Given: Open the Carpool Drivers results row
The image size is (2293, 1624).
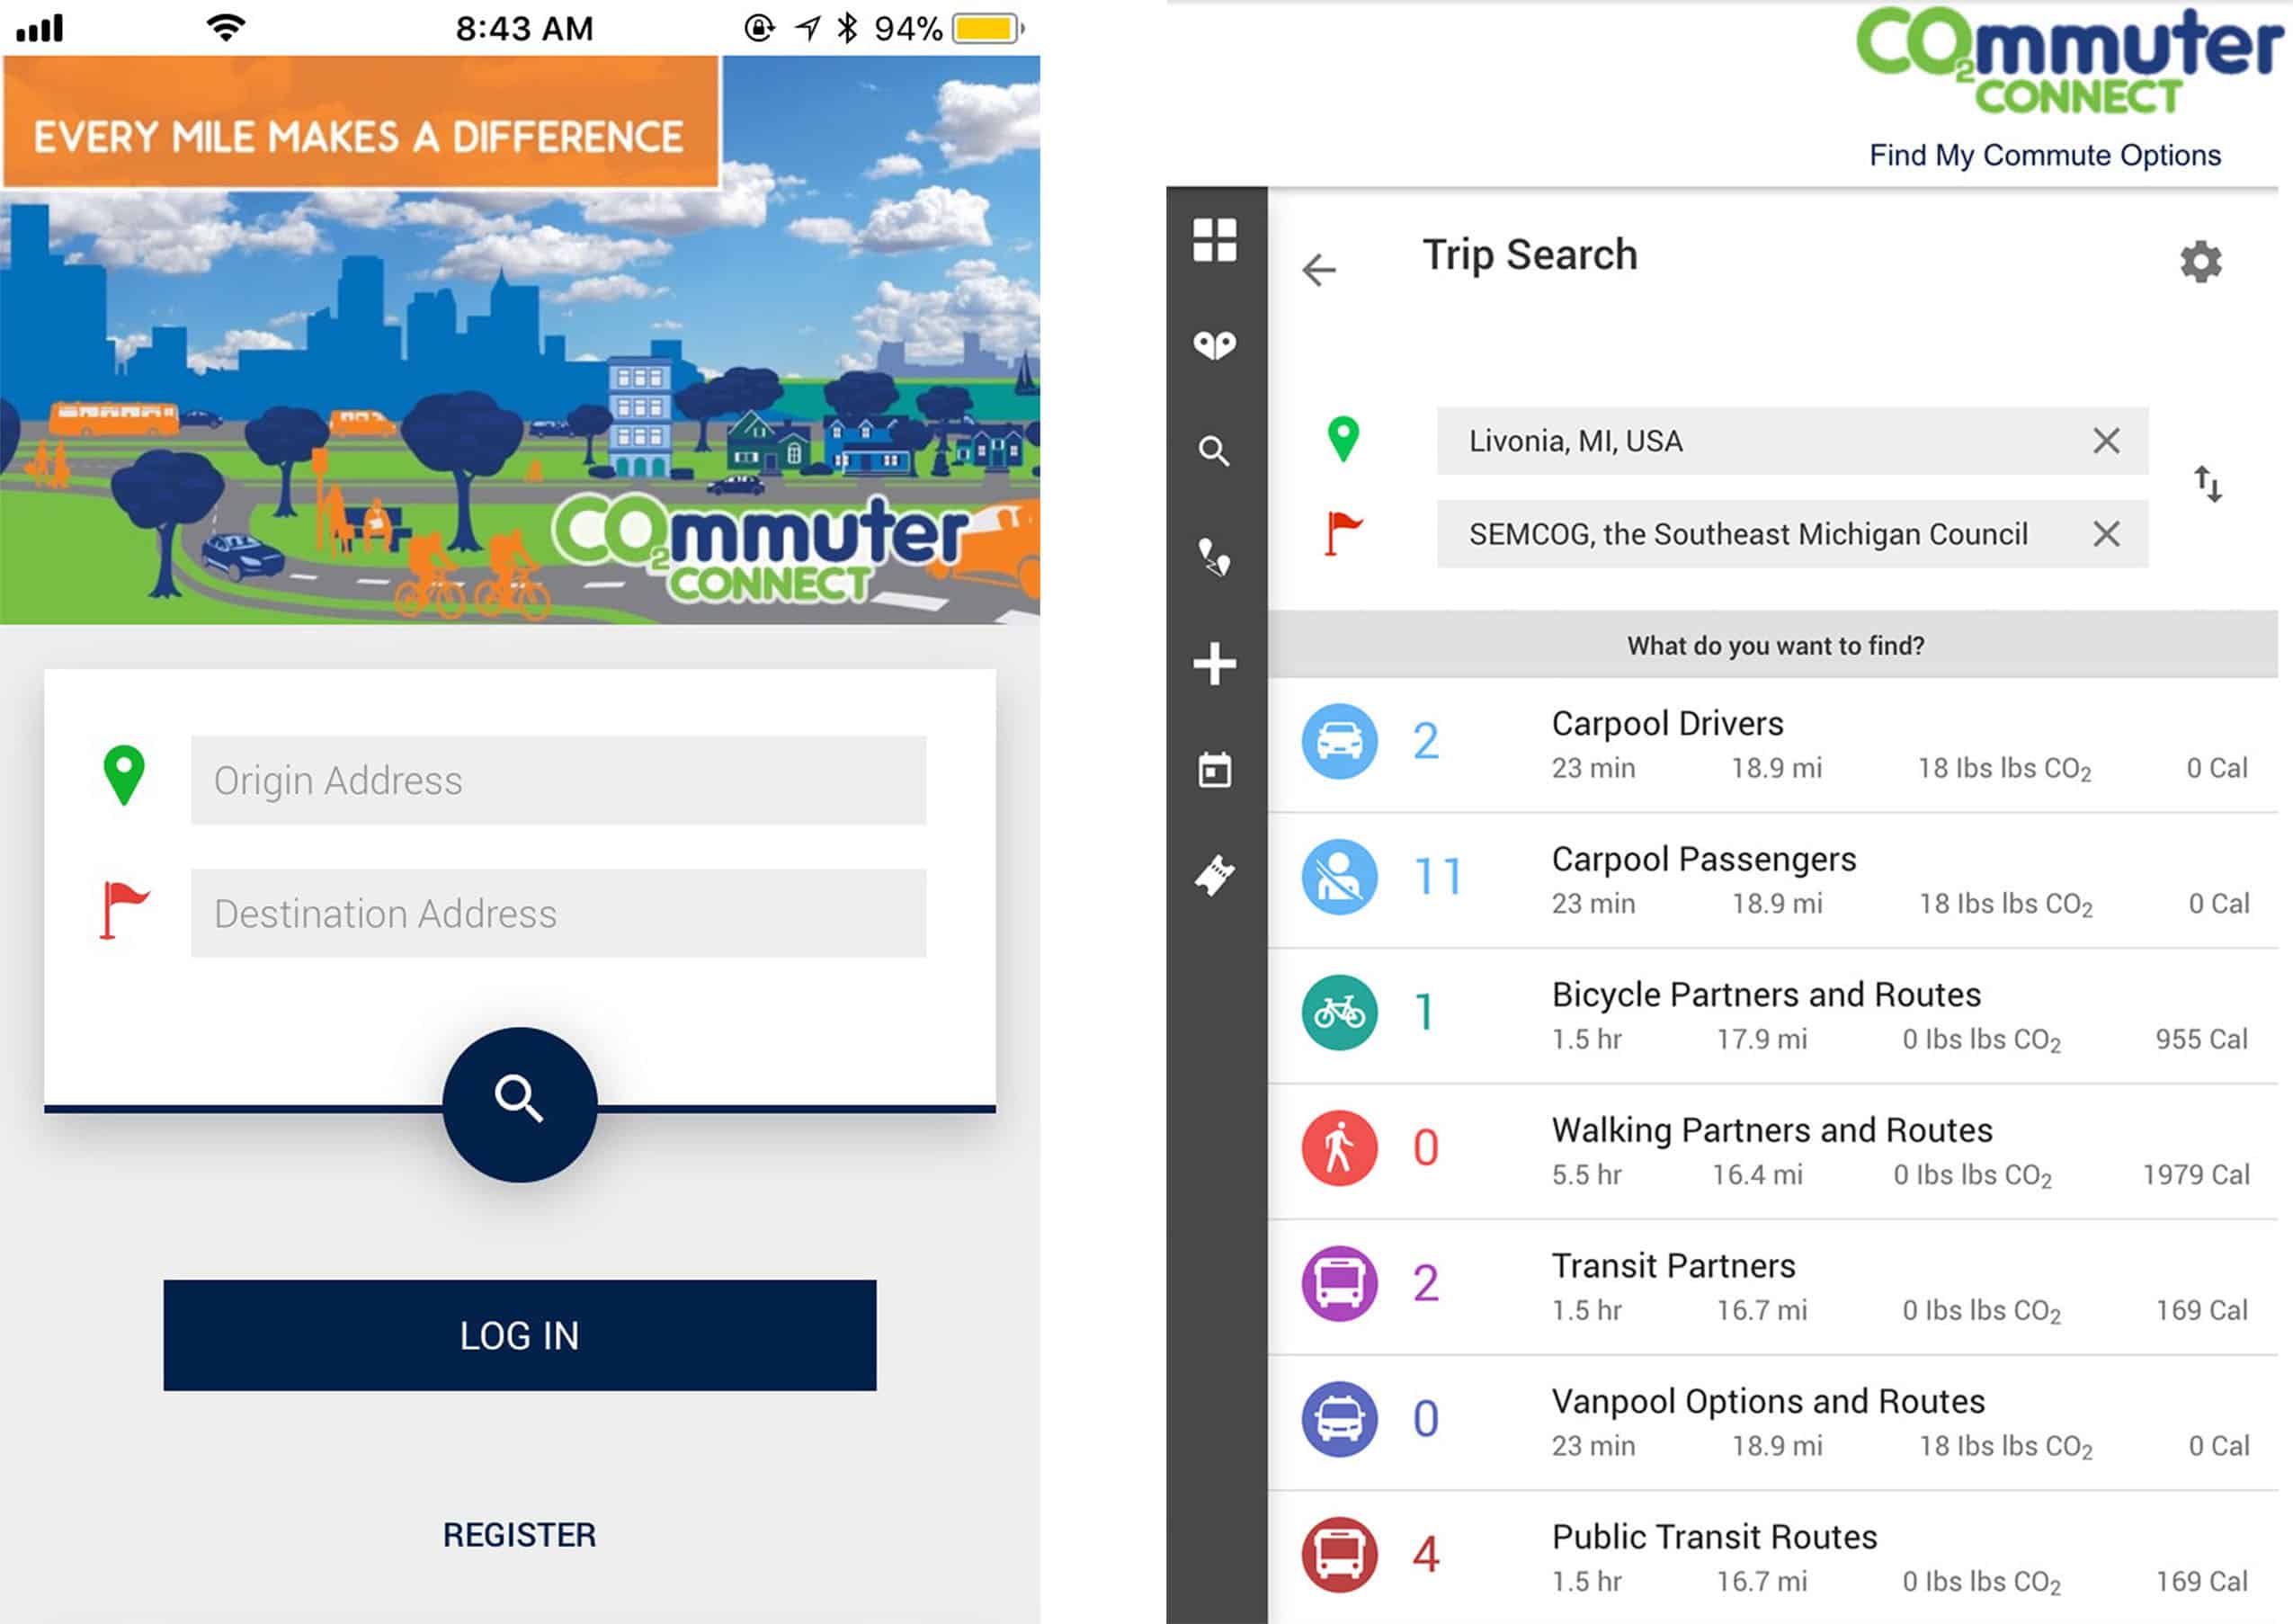Looking at the screenshot, I should (1772, 744).
